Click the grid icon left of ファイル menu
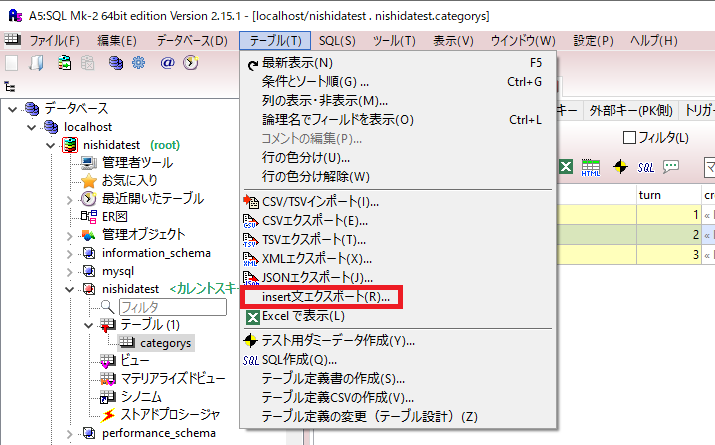The height and width of the screenshot is (445, 715). click(x=13, y=40)
